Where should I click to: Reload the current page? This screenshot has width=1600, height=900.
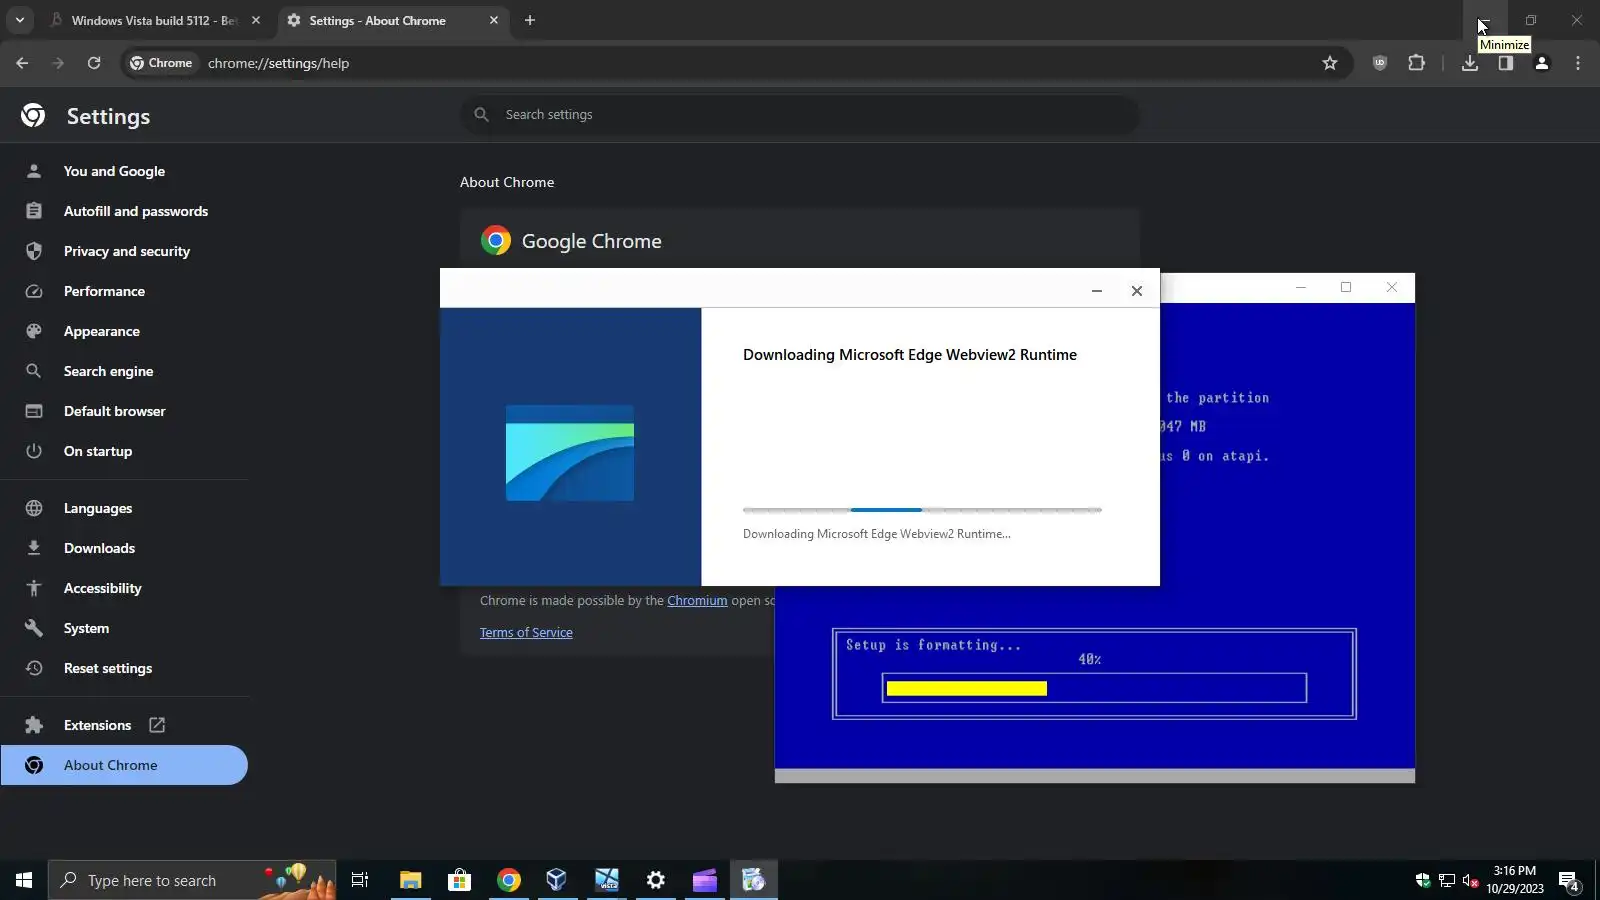click(x=94, y=63)
